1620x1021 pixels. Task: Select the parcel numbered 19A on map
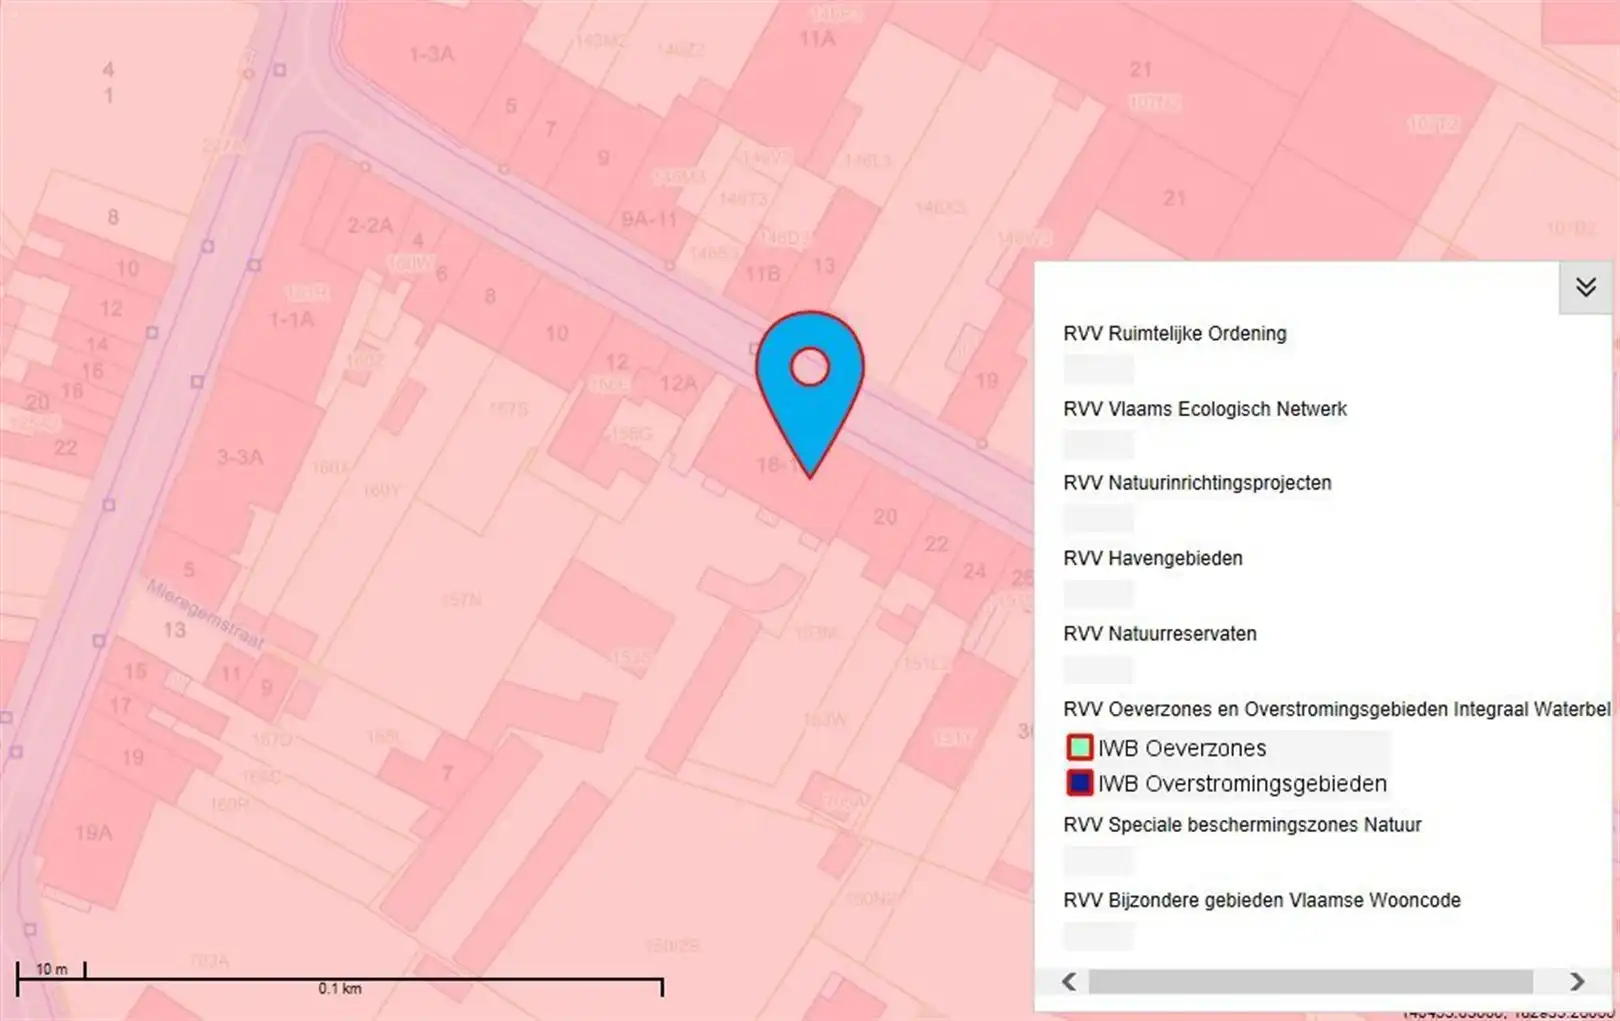93,832
